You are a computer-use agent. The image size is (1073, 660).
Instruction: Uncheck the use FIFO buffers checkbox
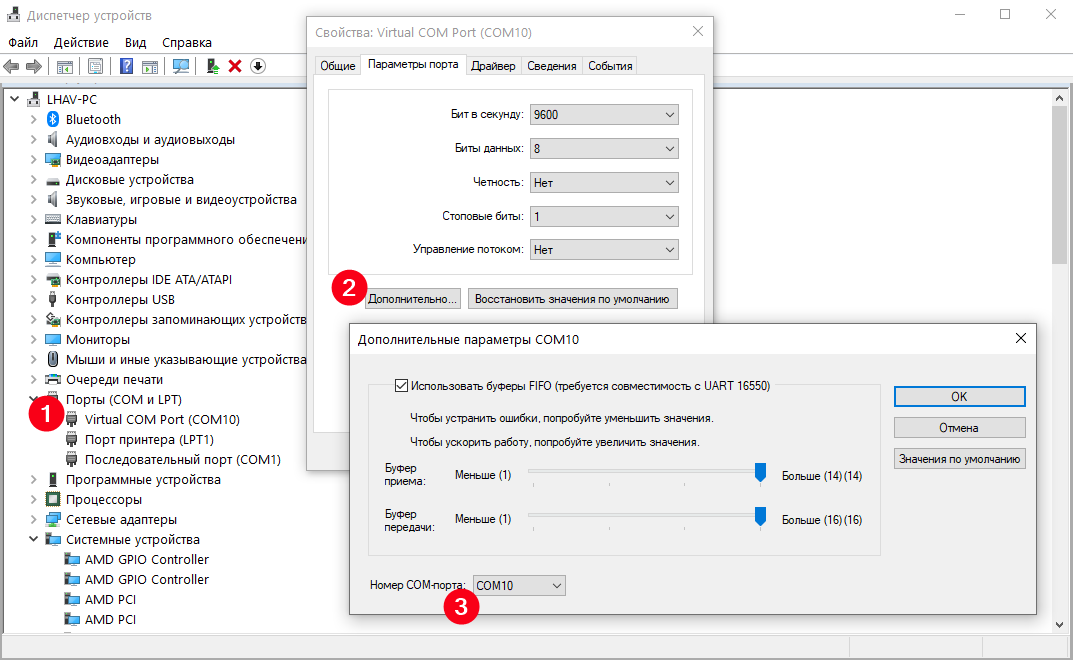402,385
